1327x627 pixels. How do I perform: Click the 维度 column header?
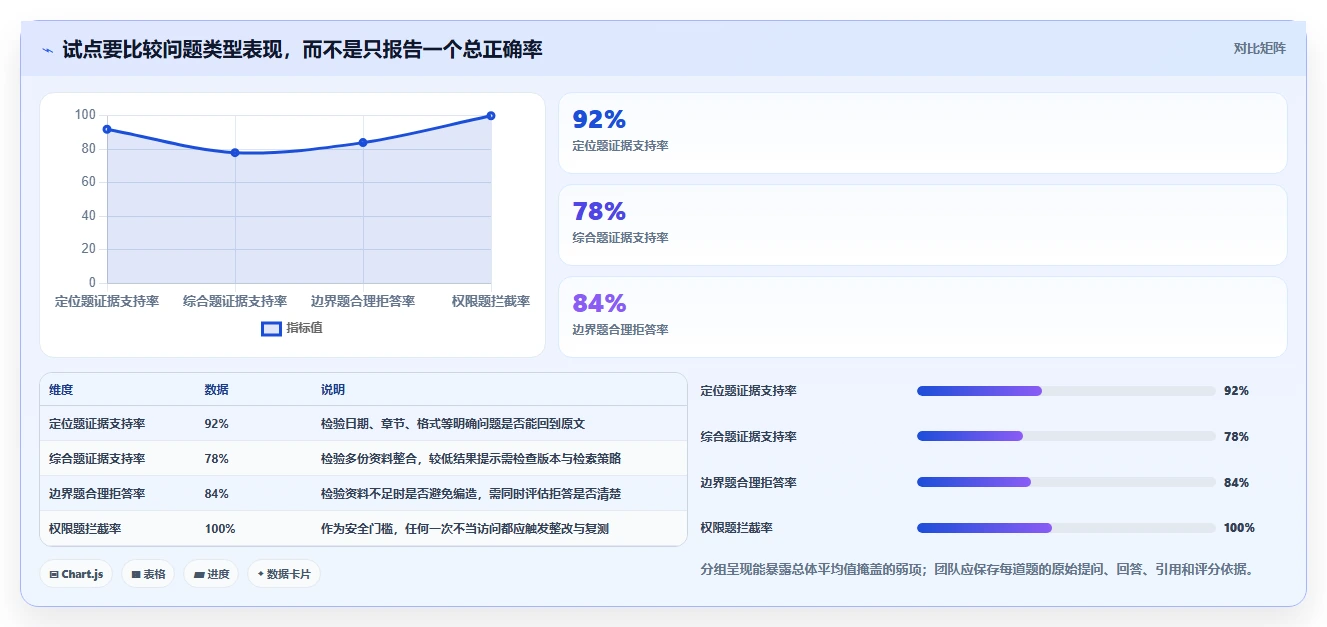[x=61, y=389]
